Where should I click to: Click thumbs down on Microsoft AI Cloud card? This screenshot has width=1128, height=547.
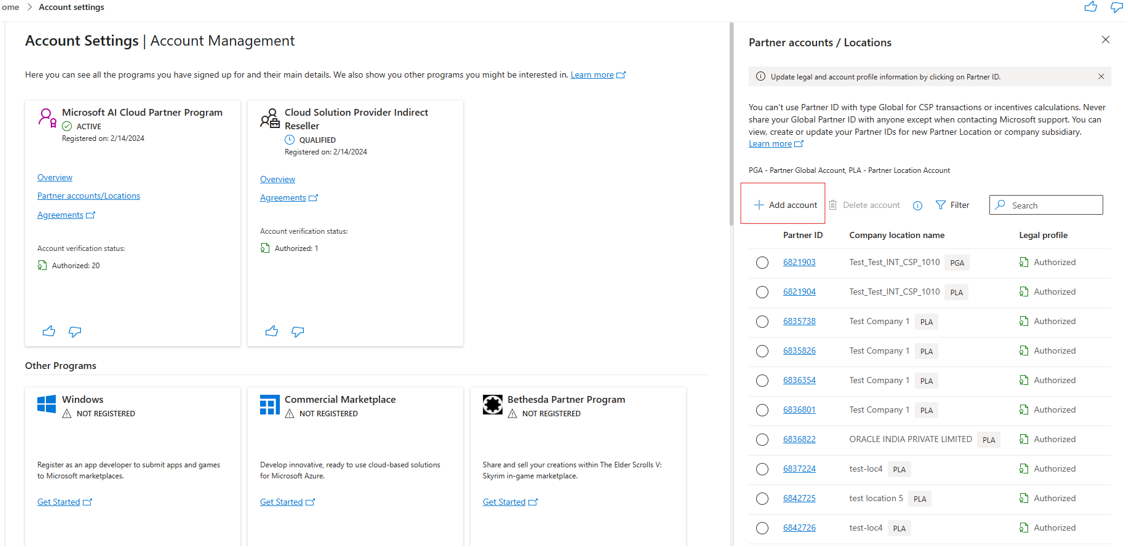point(75,331)
